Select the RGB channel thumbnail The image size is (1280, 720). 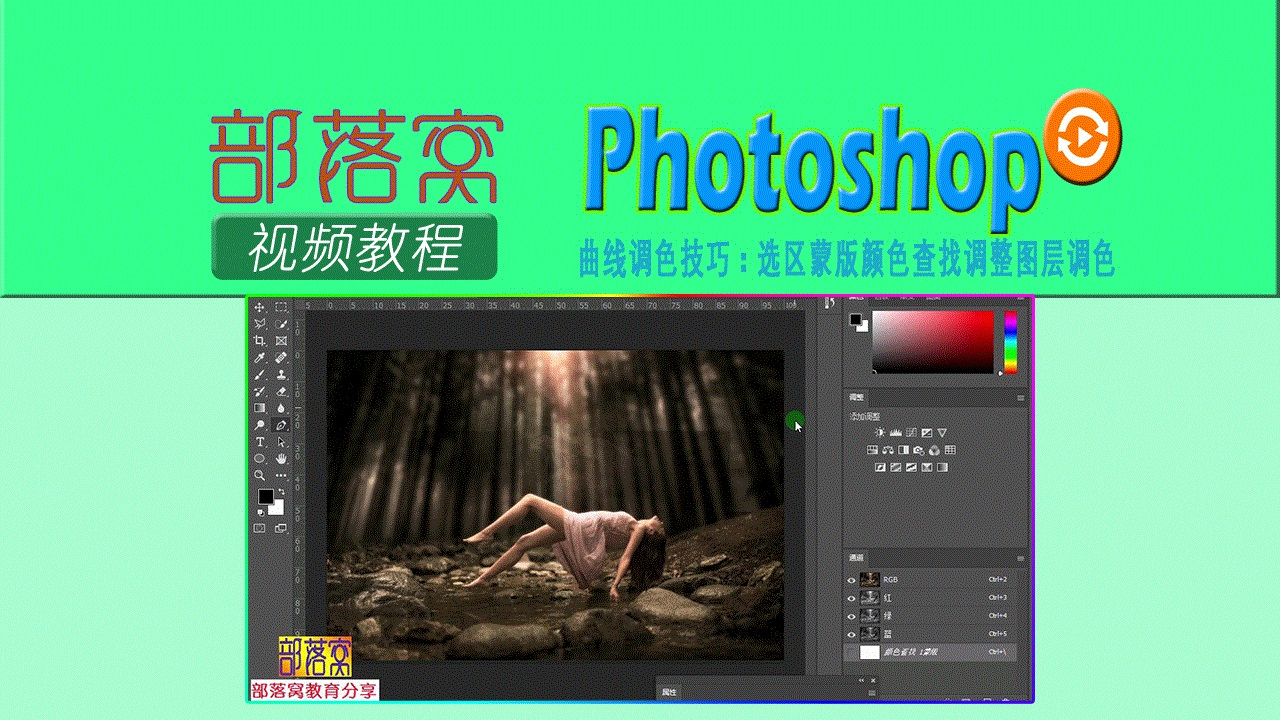[870, 580]
